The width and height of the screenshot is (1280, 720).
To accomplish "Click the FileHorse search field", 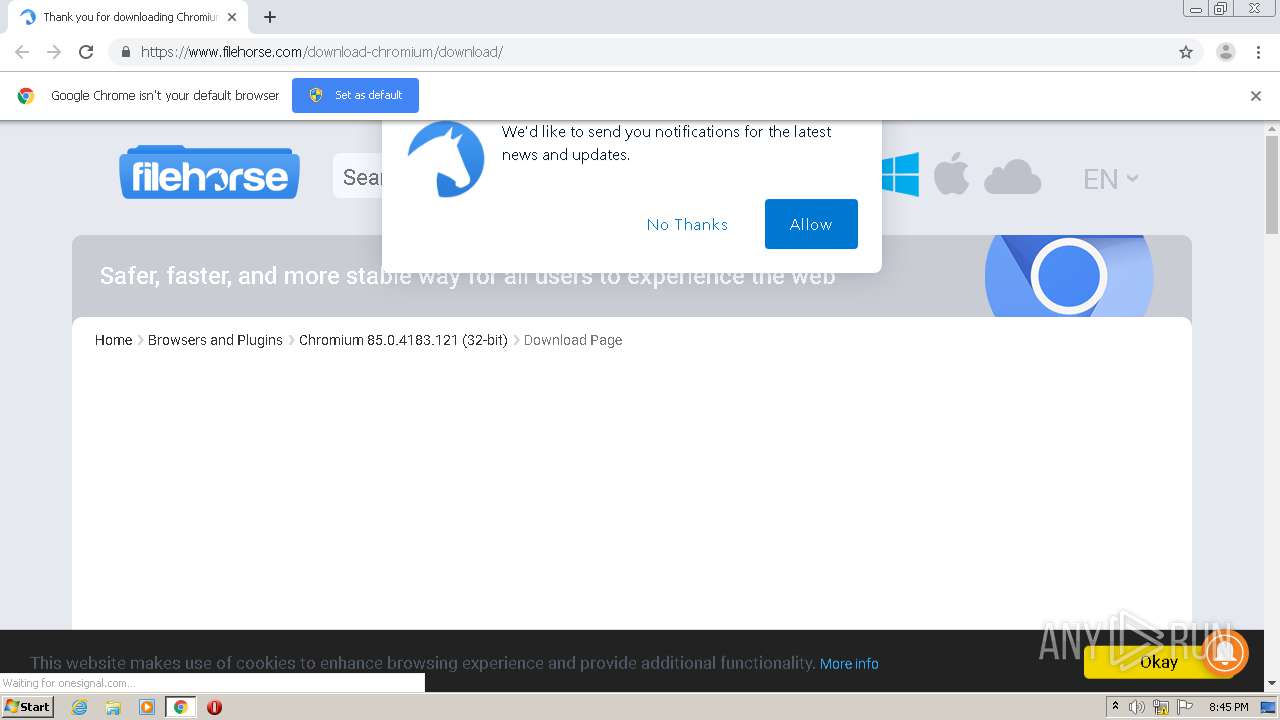I will click(358, 177).
